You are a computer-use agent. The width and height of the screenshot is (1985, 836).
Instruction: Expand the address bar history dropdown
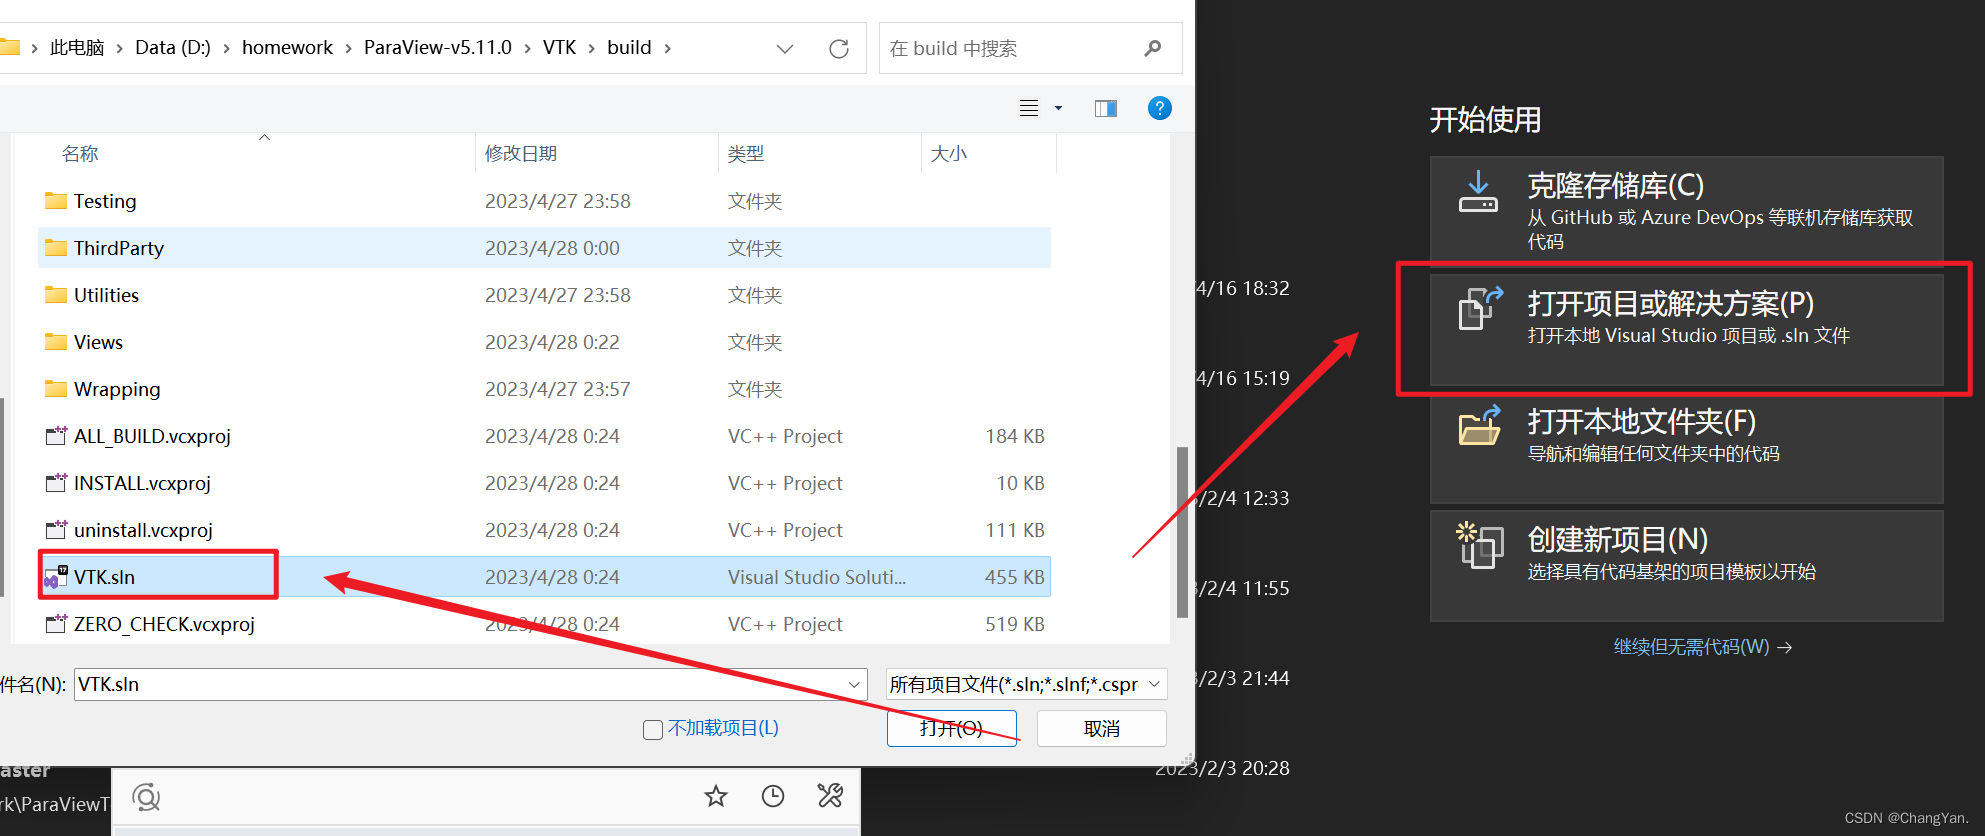pos(785,48)
